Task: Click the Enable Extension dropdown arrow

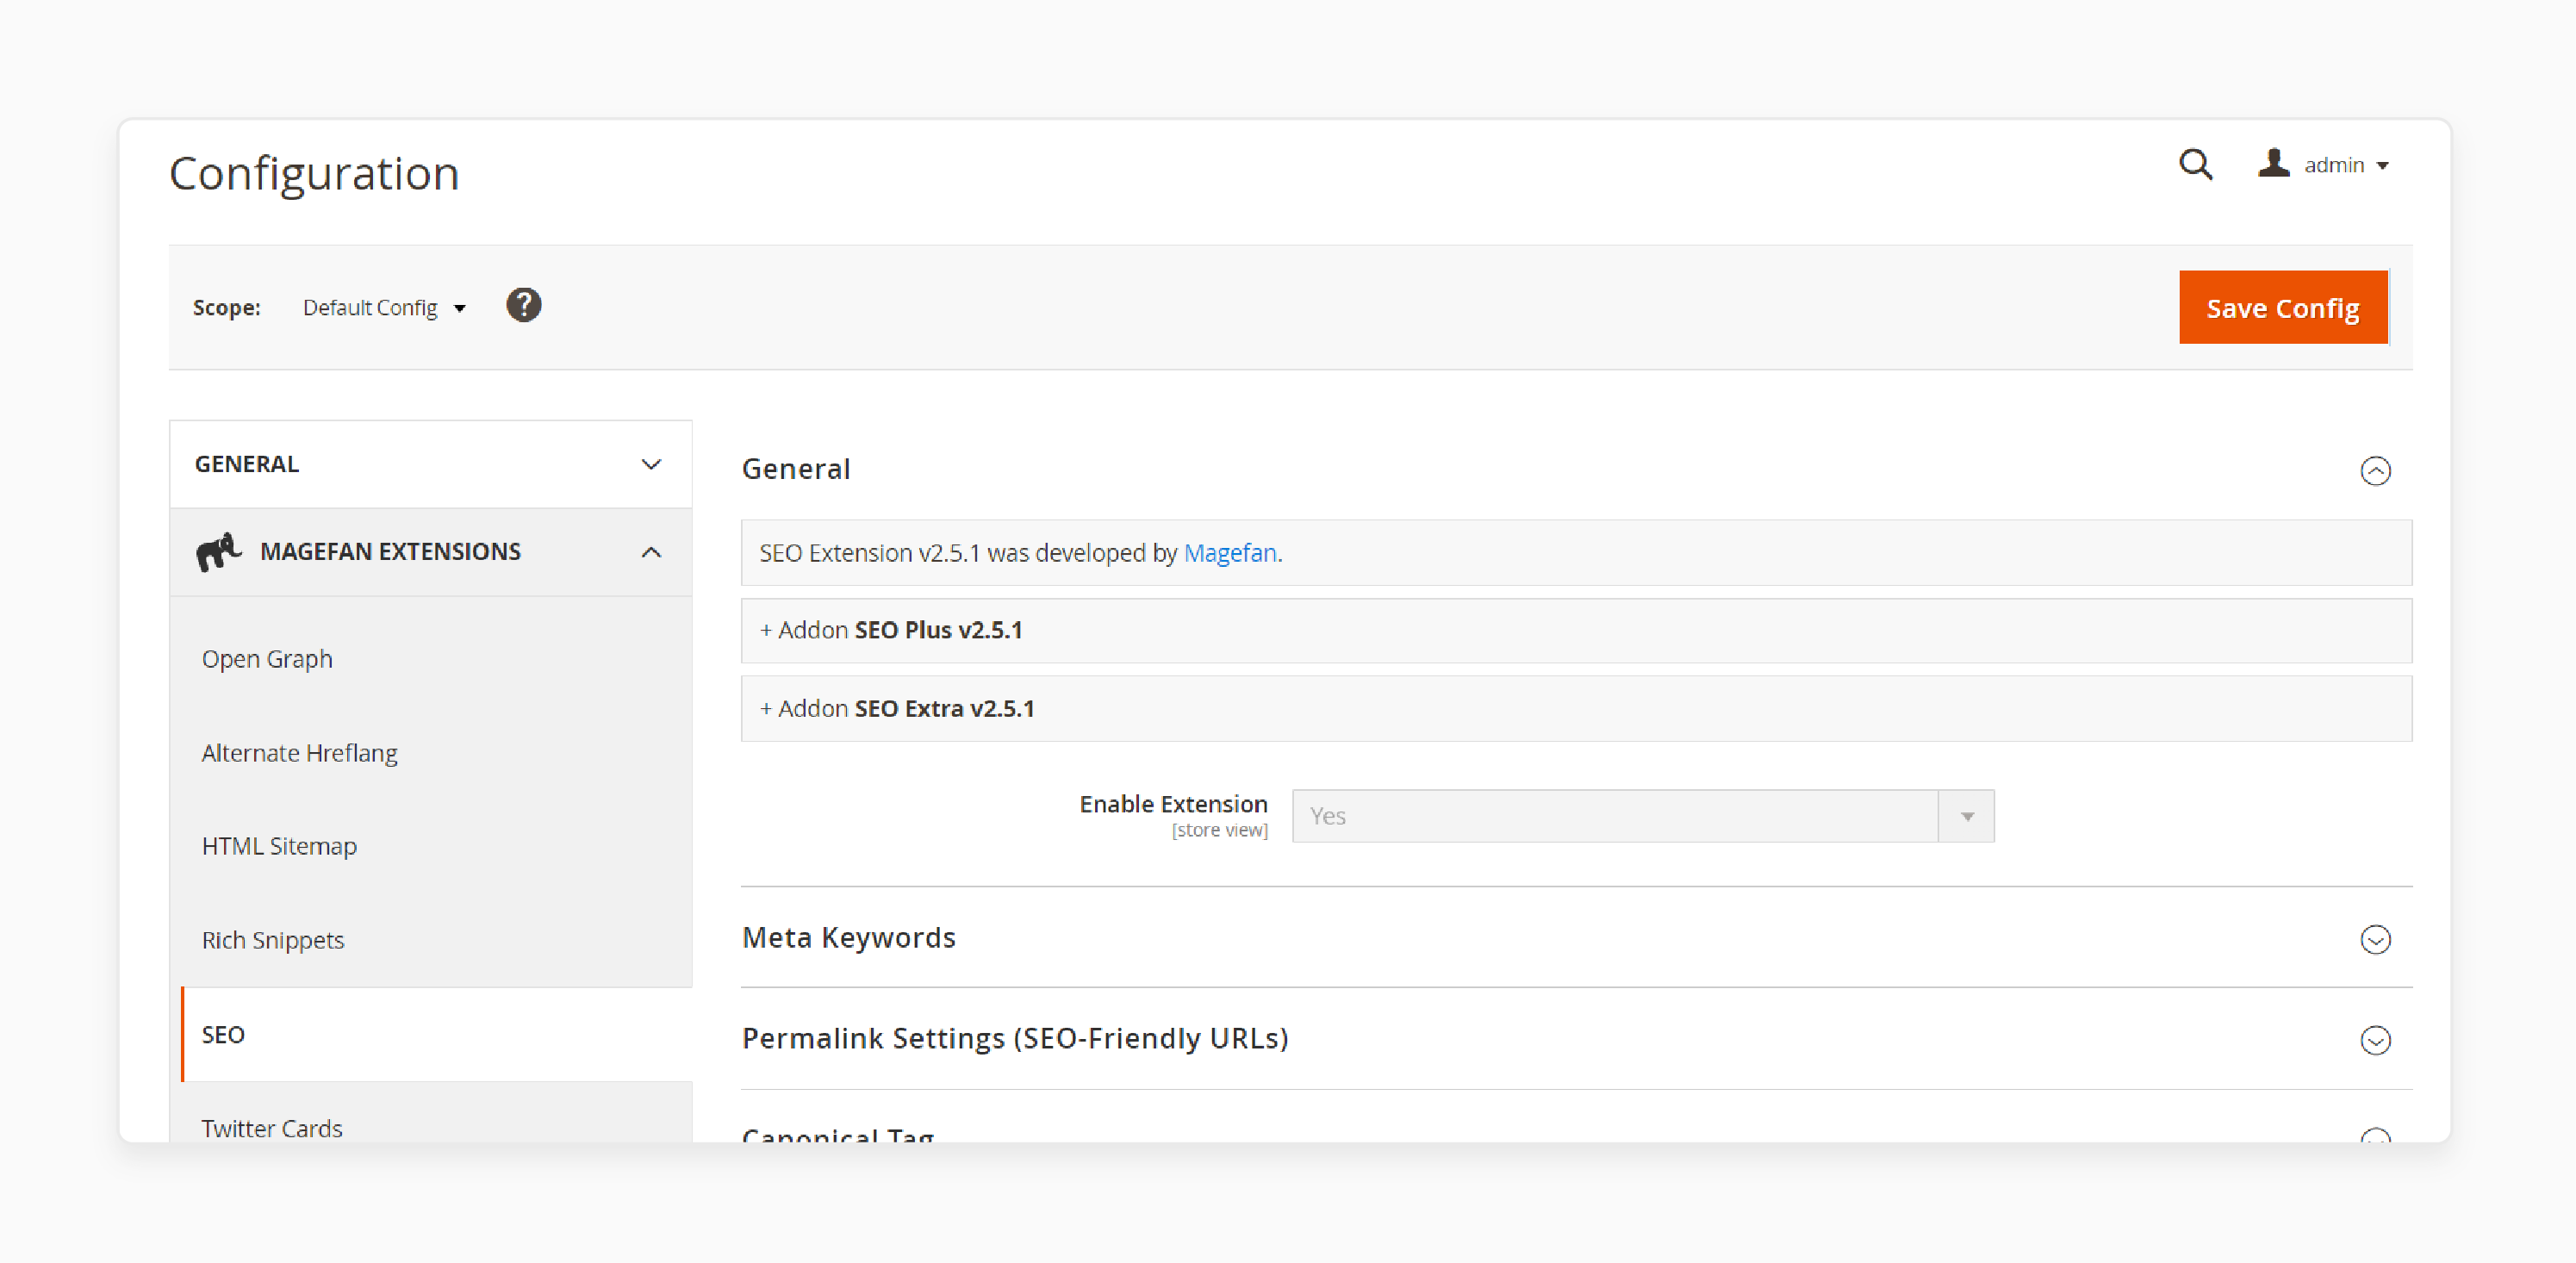Action: pyautogui.click(x=1965, y=816)
